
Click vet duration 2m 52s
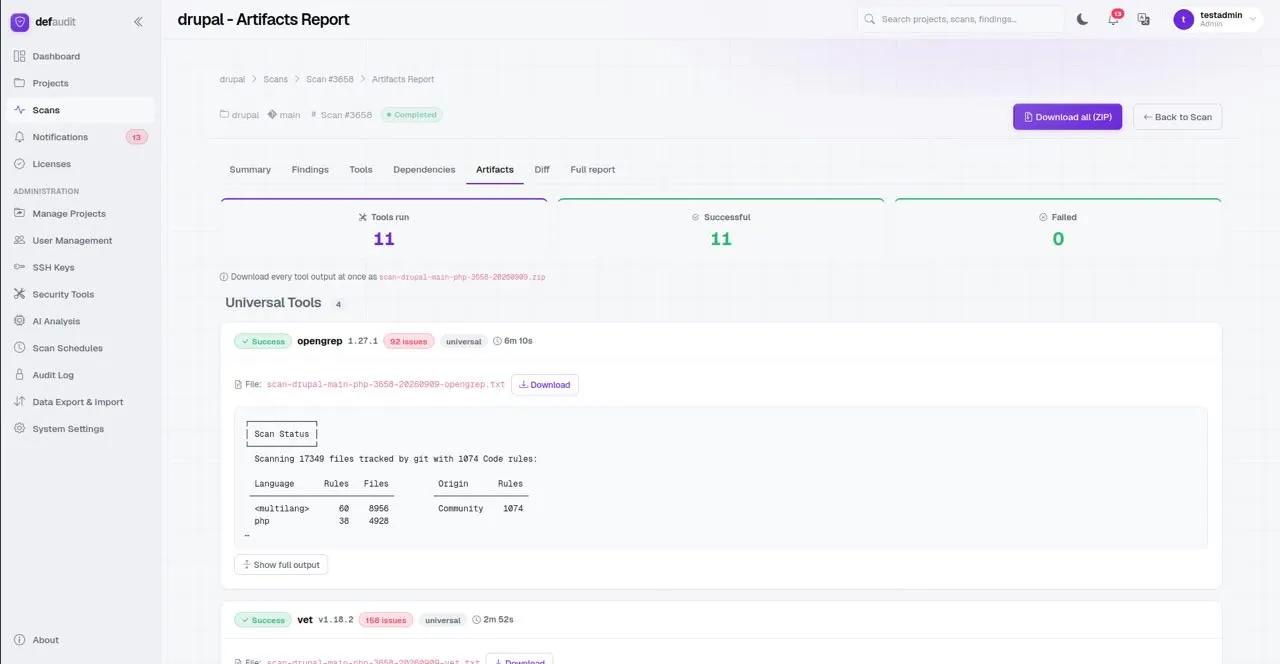click(x=493, y=620)
